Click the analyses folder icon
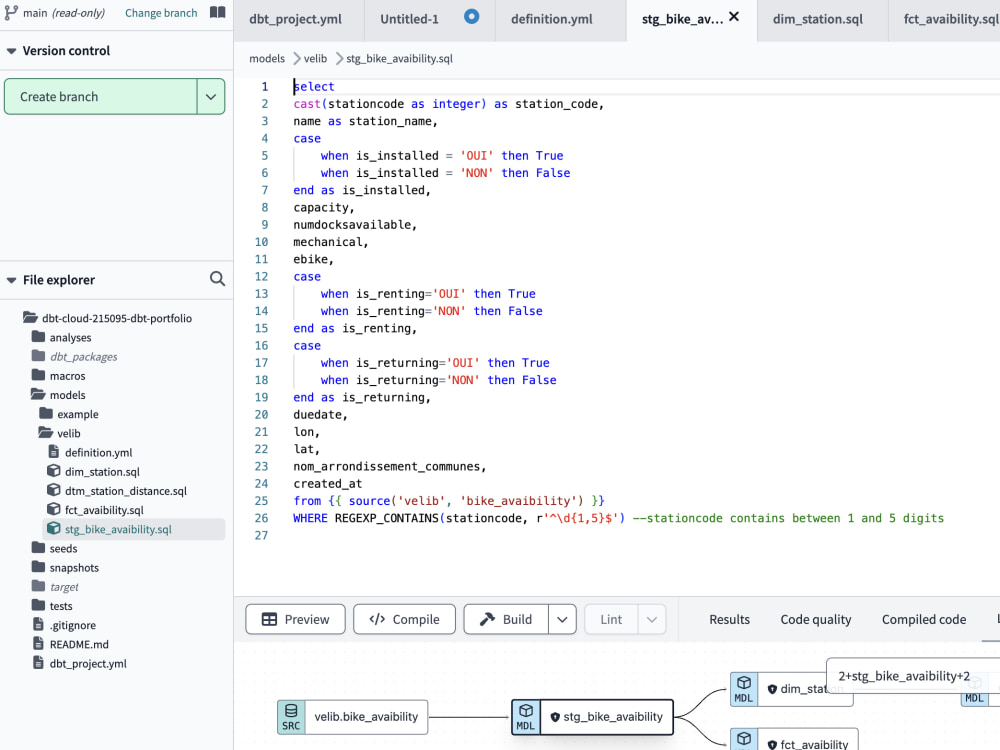This screenshot has width=1000, height=750. [38, 337]
